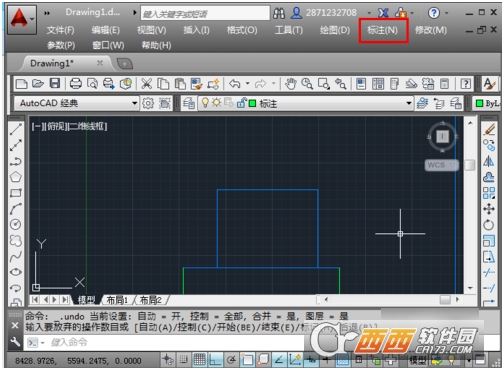This screenshot has height=370, width=504.
Task: Expand the Help dropdown arrow in title bar
Action: point(447,13)
